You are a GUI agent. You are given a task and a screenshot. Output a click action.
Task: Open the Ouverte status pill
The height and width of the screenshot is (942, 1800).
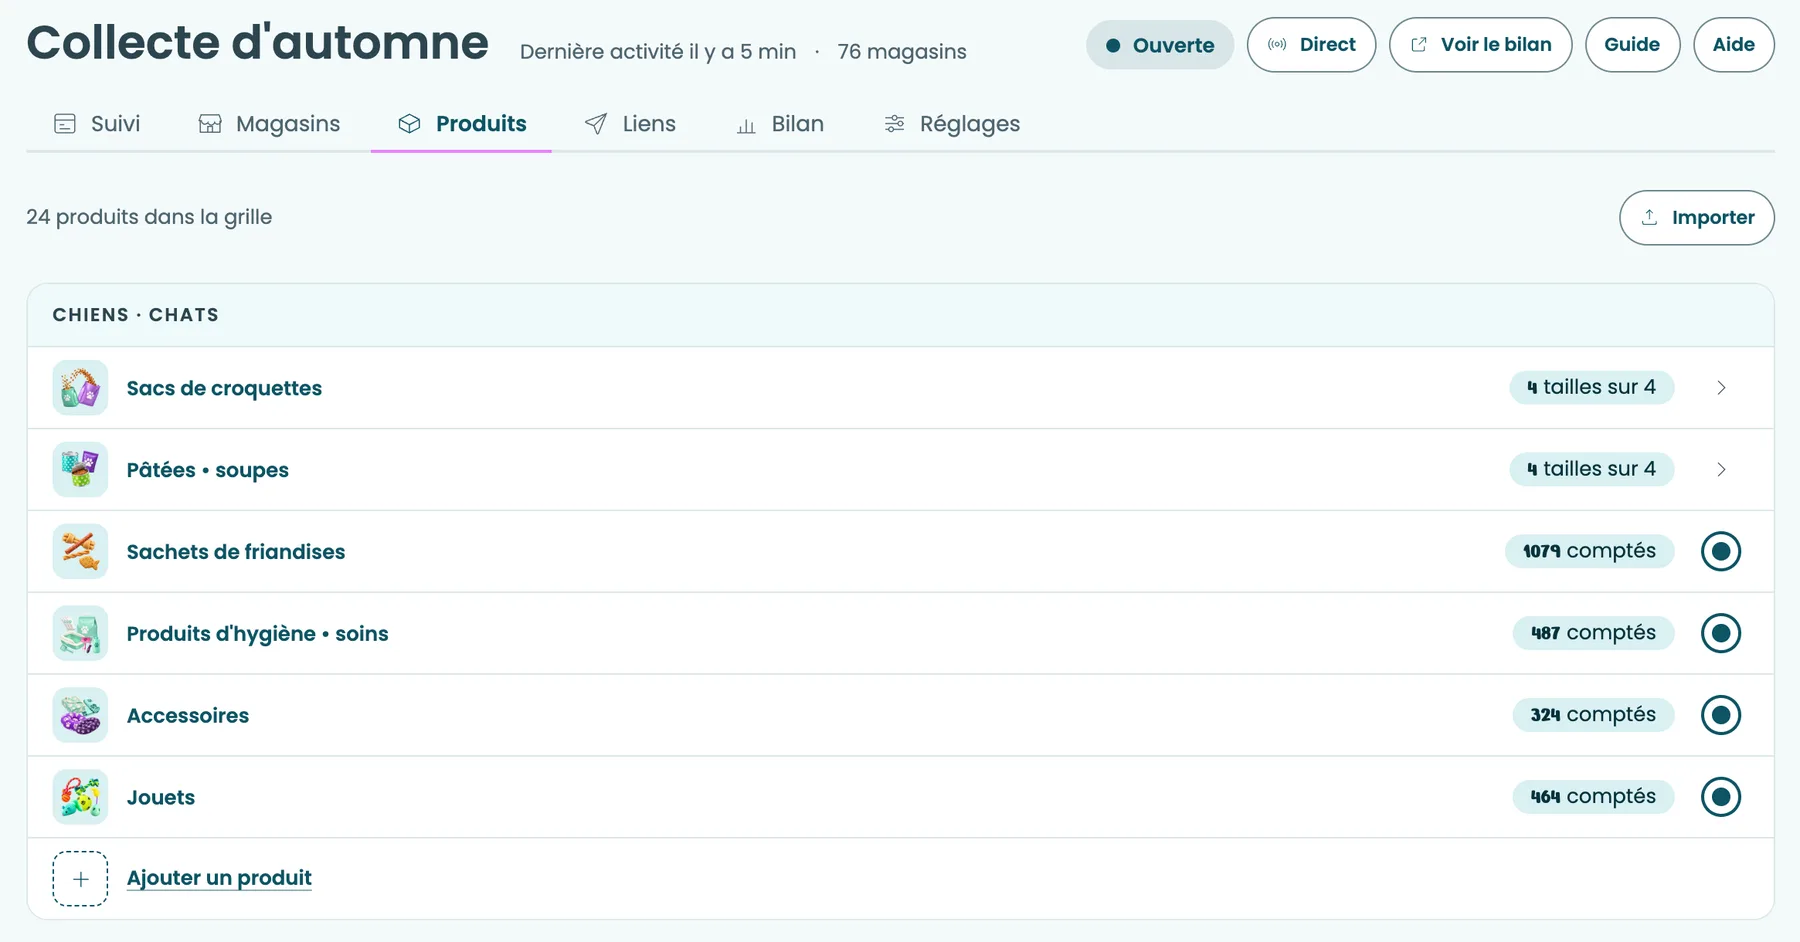coord(1160,45)
